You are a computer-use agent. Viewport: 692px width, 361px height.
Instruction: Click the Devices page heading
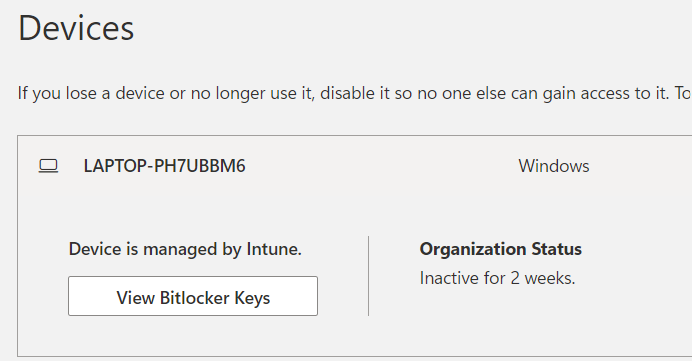click(x=76, y=28)
